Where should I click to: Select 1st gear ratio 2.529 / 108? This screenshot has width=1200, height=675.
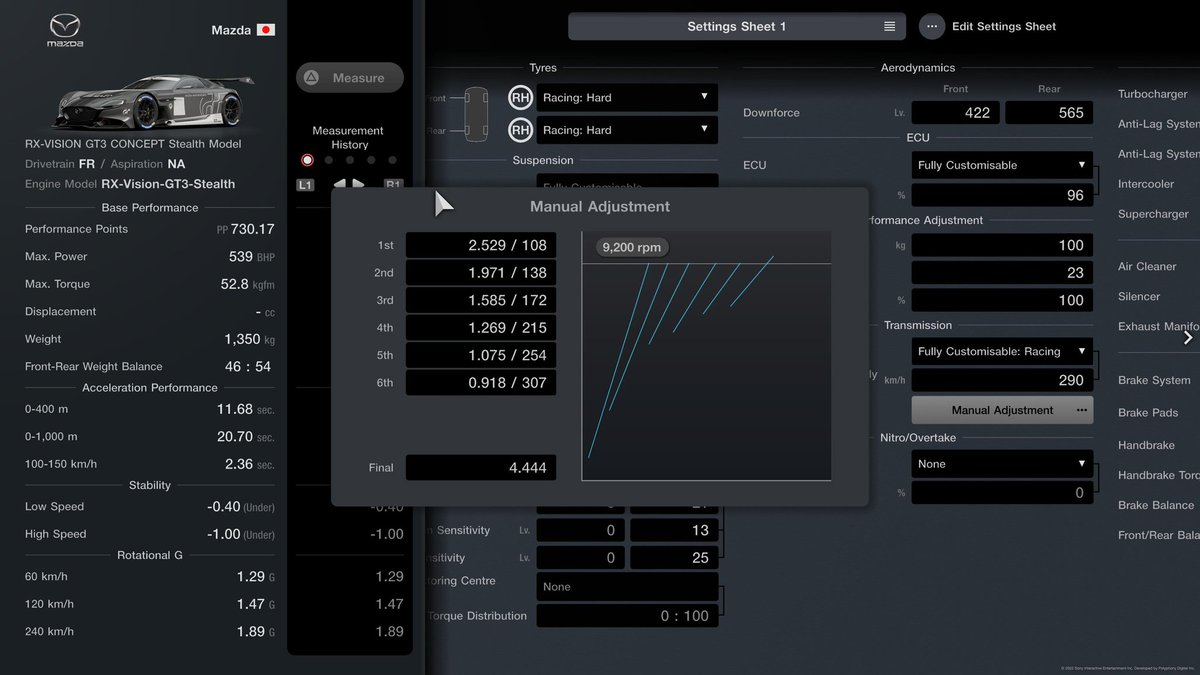tap(481, 245)
